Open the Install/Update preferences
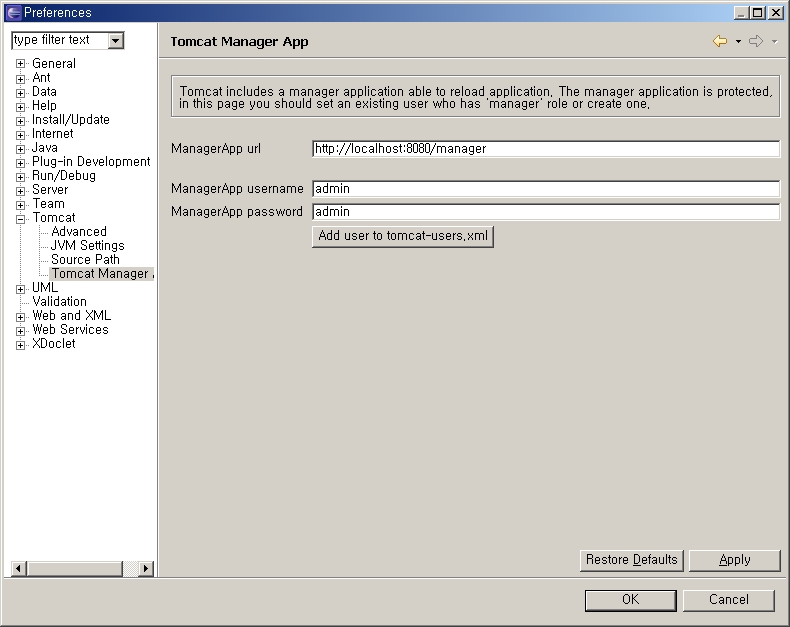The width and height of the screenshot is (790, 627). click(71, 120)
